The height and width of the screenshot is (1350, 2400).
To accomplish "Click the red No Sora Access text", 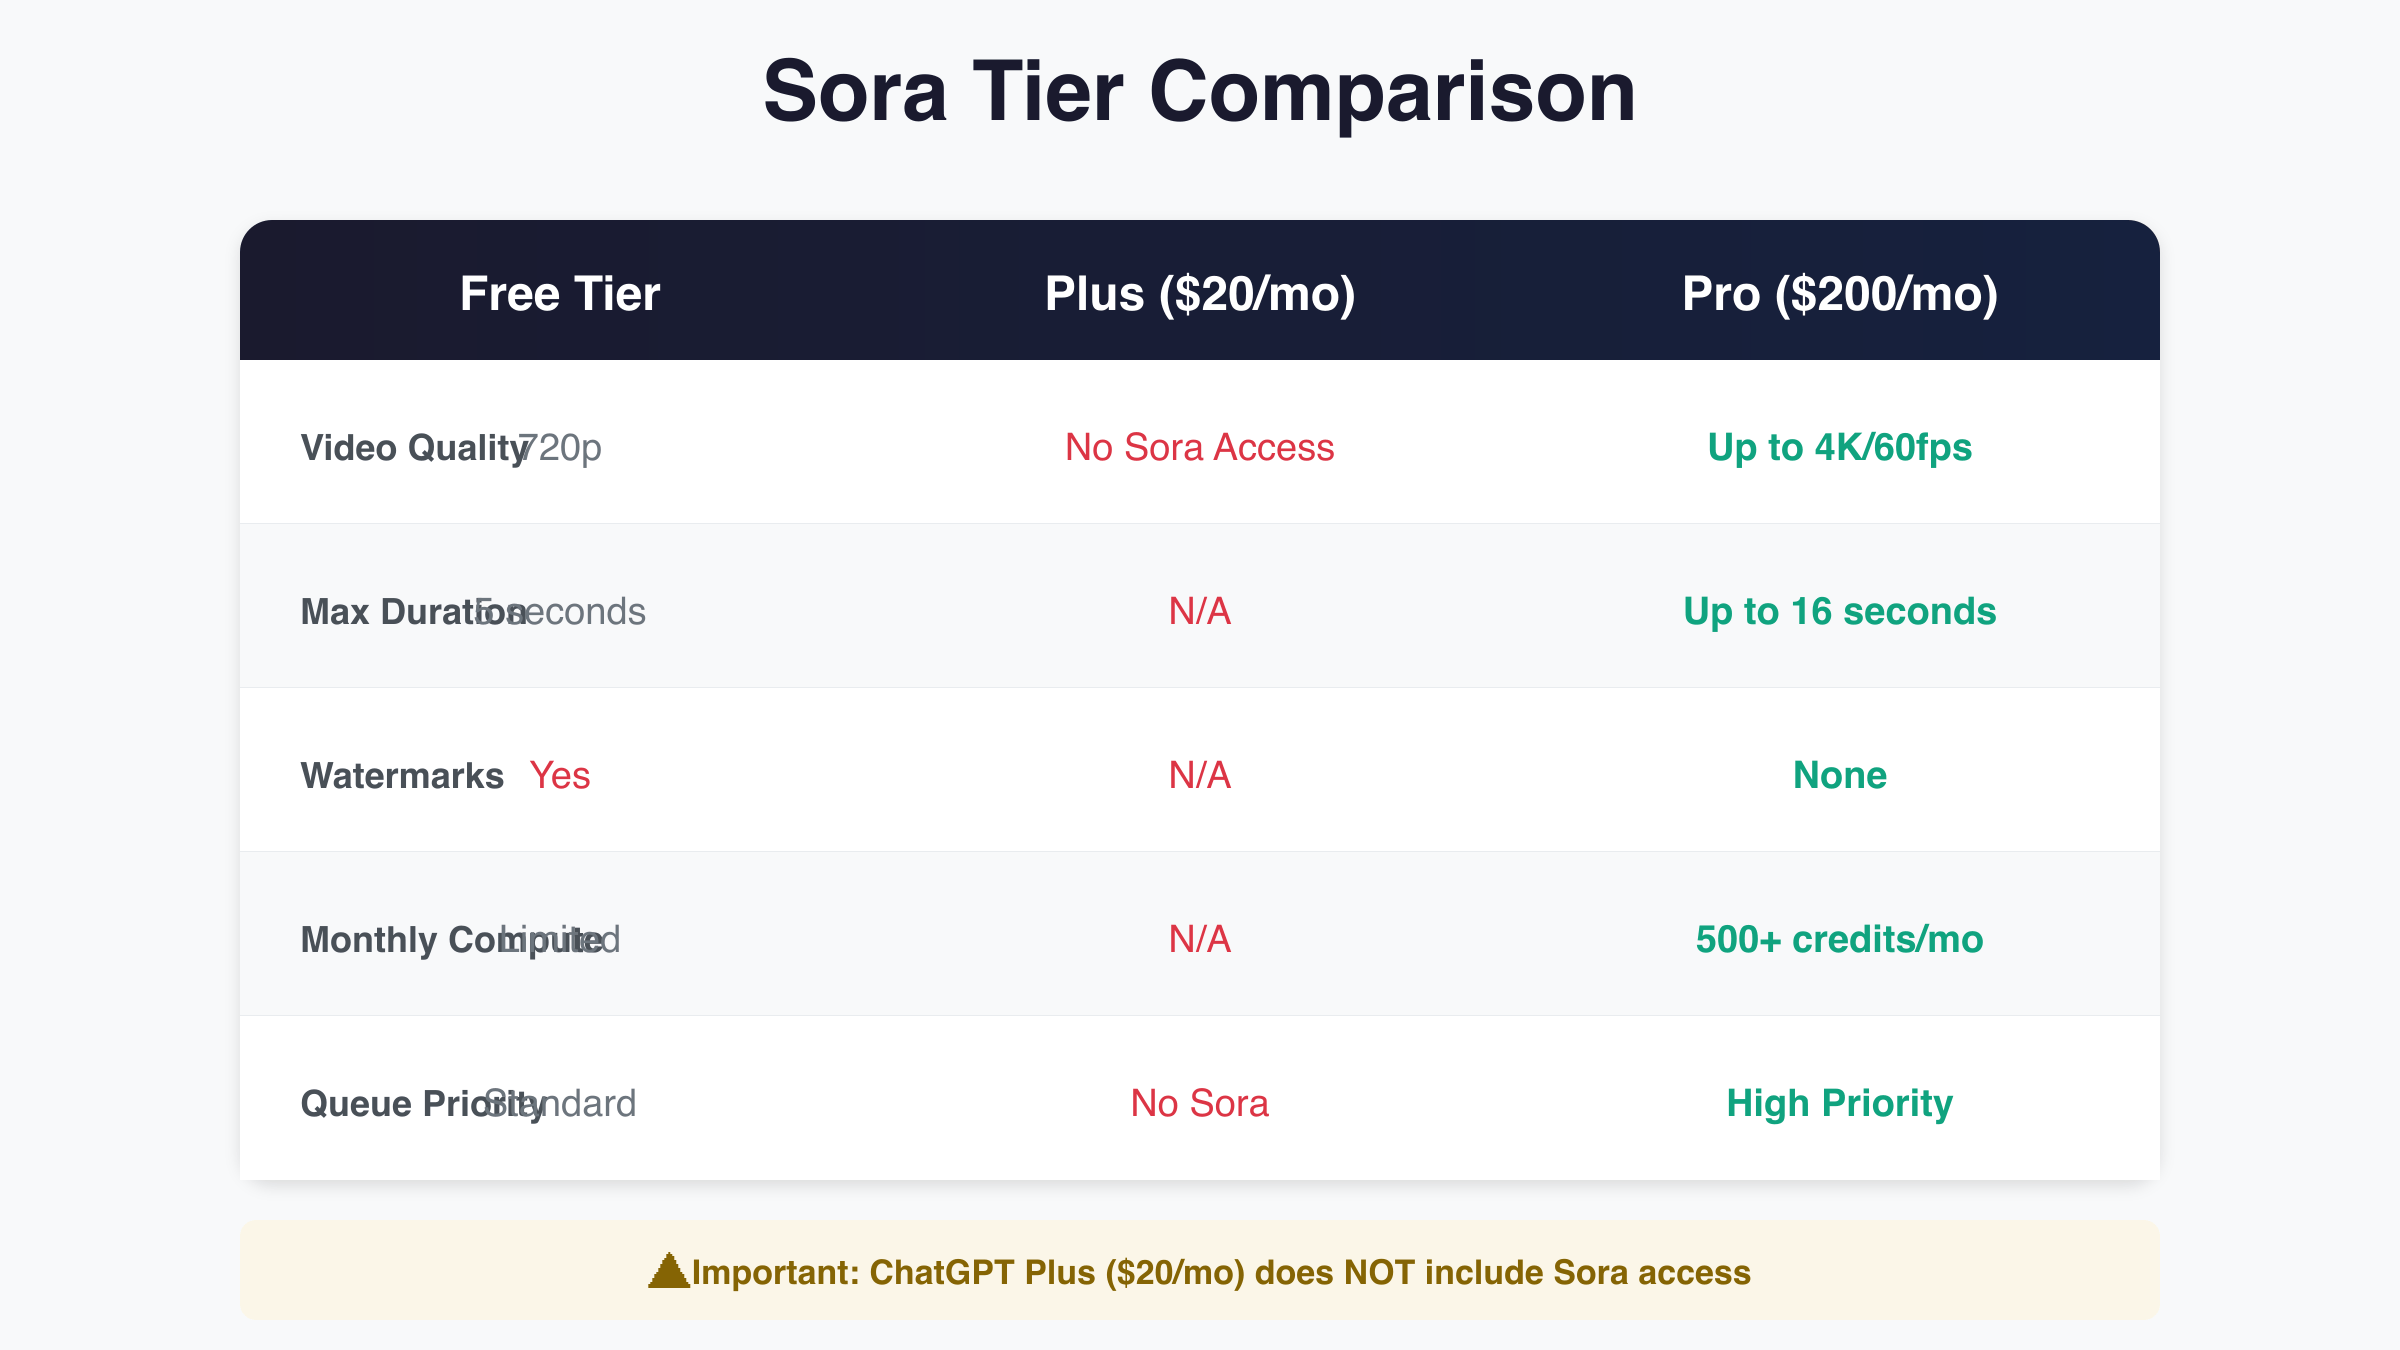I will (x=1199, y=448).
